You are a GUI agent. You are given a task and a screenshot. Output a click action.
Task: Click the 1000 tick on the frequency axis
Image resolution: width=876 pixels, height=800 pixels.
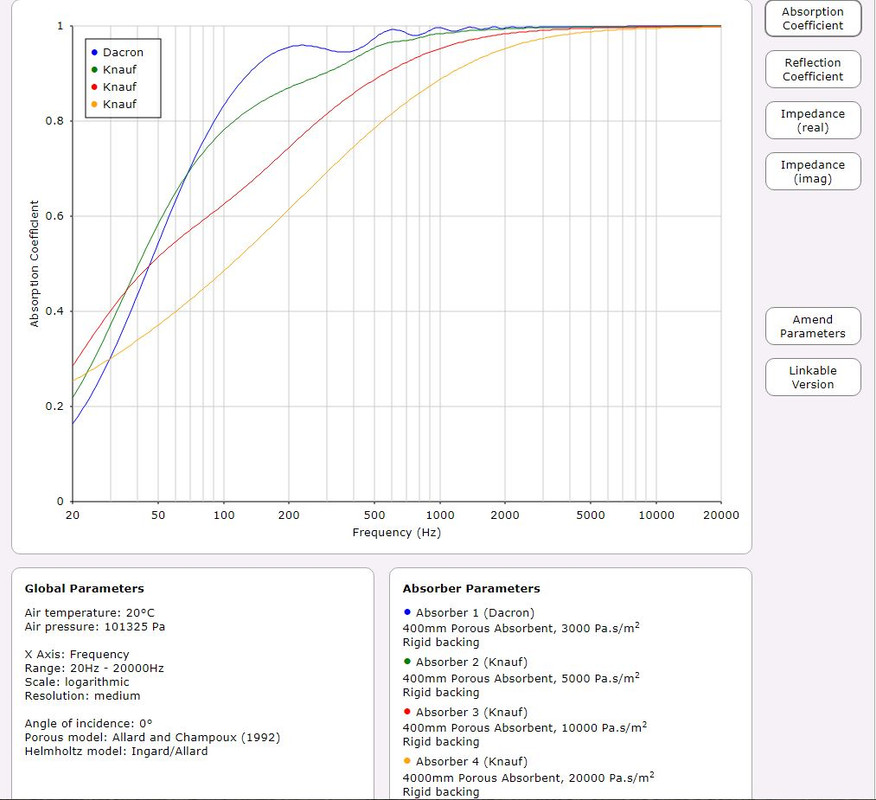440,515
